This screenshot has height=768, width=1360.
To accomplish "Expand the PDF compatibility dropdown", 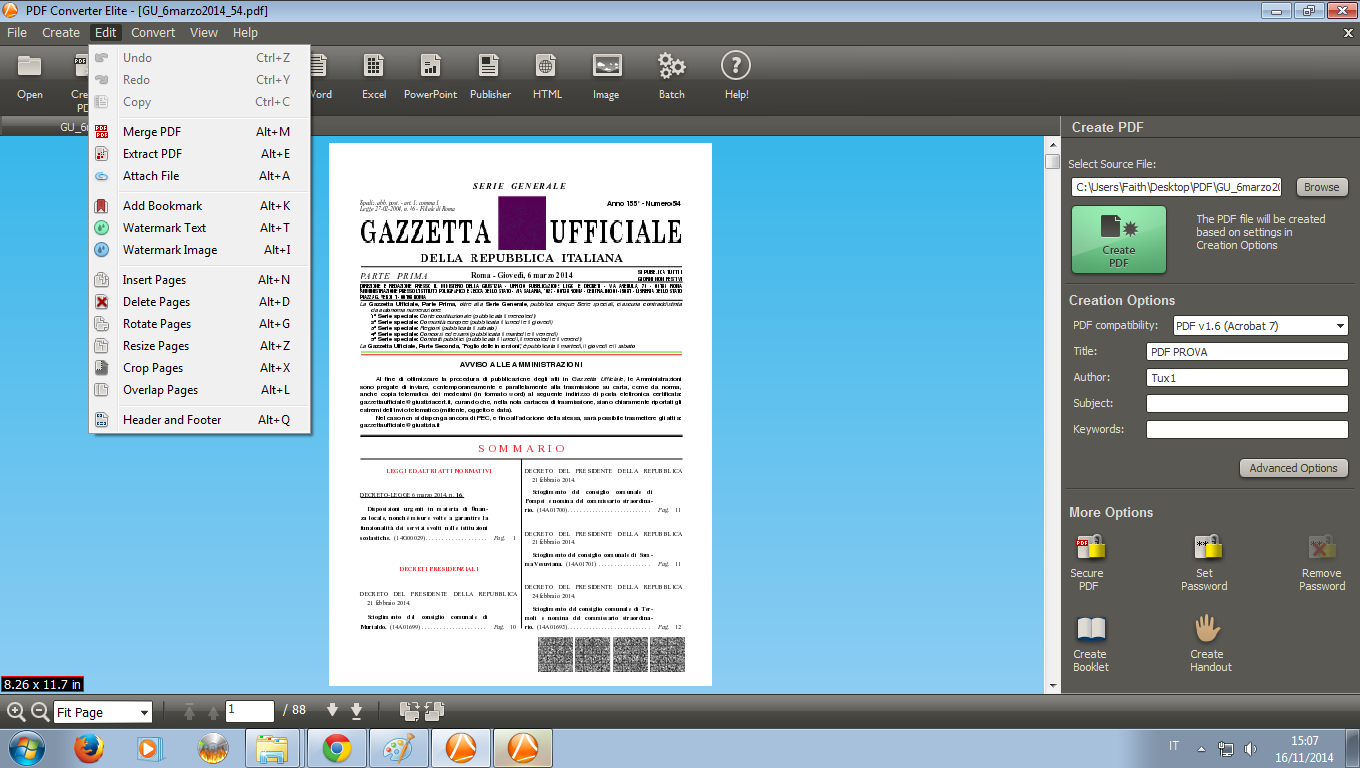I will [1340, 326].
